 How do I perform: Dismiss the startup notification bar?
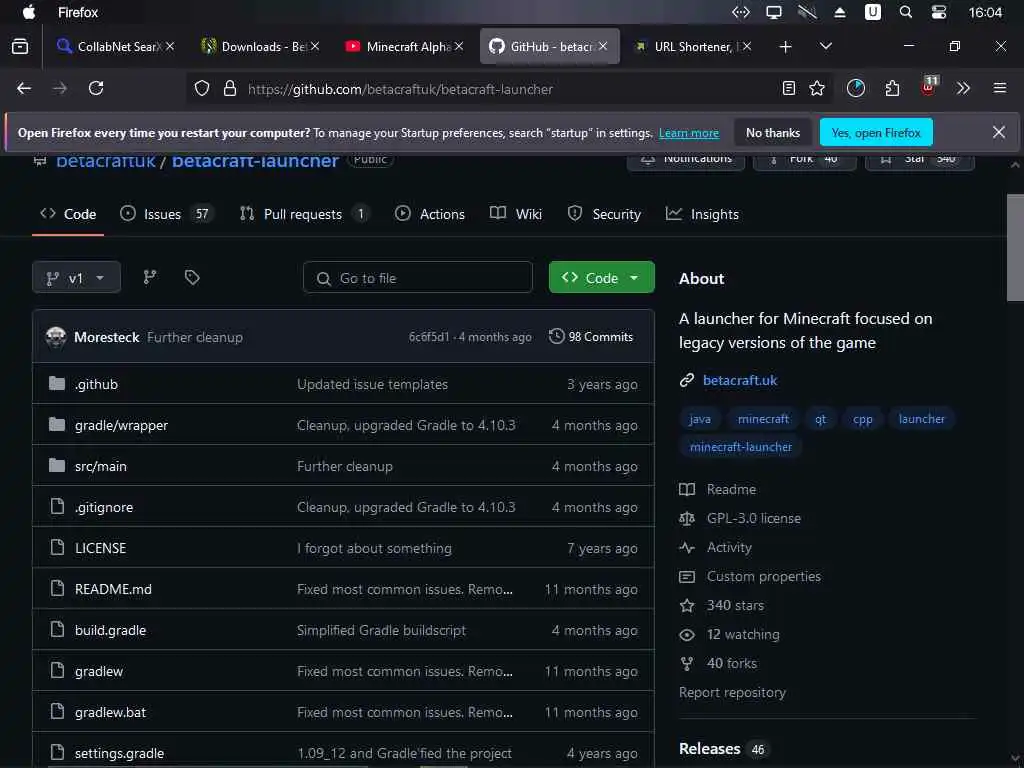pos(999,133)
